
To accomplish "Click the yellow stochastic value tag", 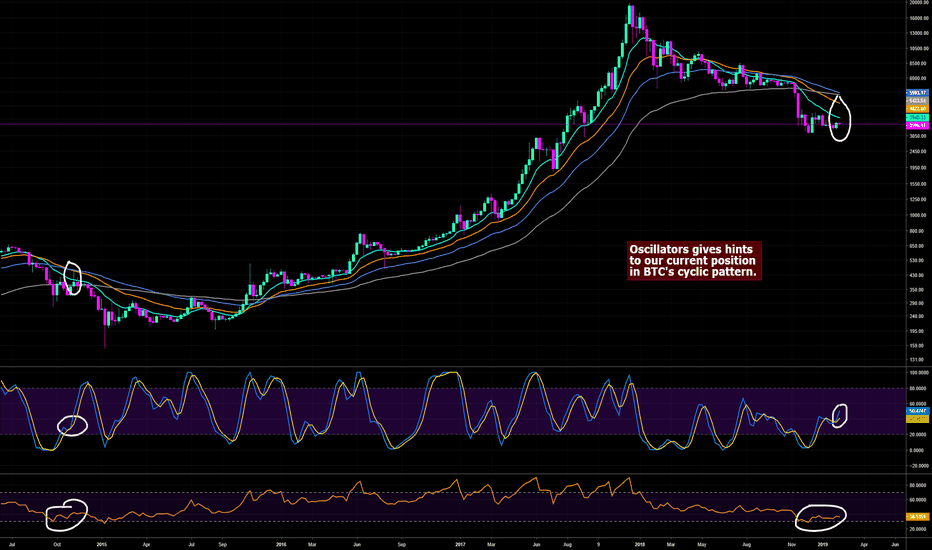I will click(917, 419).
